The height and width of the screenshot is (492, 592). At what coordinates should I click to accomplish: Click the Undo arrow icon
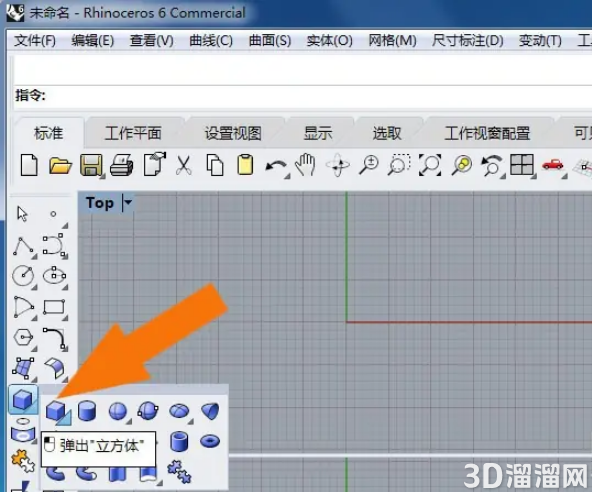pyautogui.click(x=276, y=166)
